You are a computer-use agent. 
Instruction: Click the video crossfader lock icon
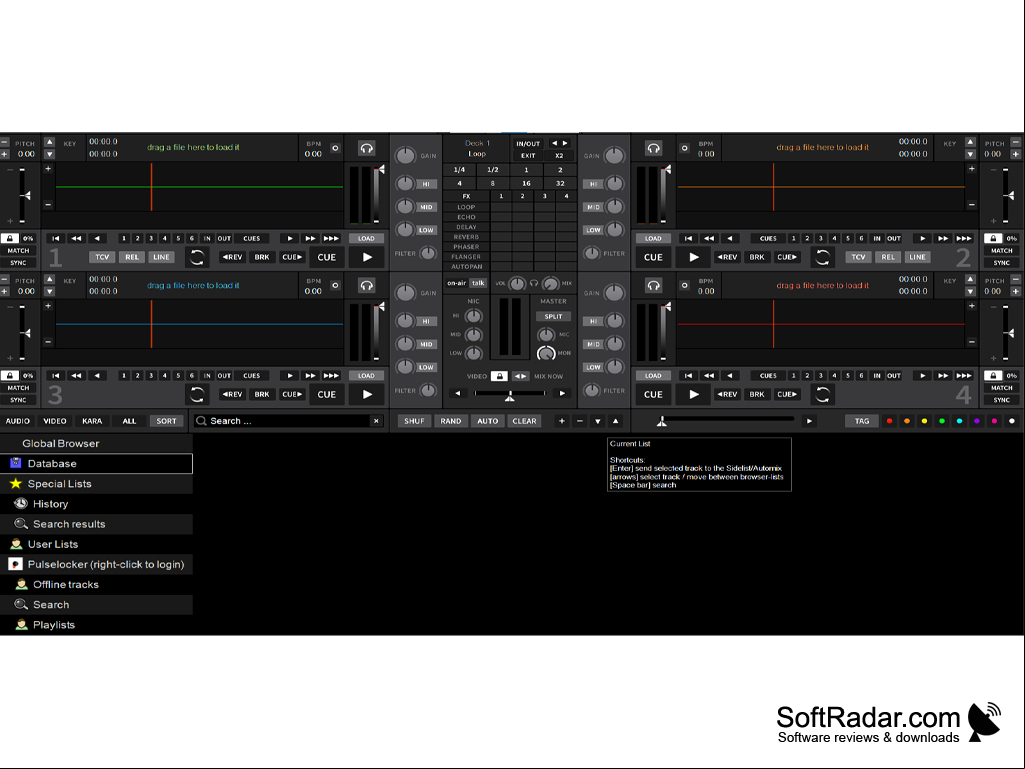point(499,376)
